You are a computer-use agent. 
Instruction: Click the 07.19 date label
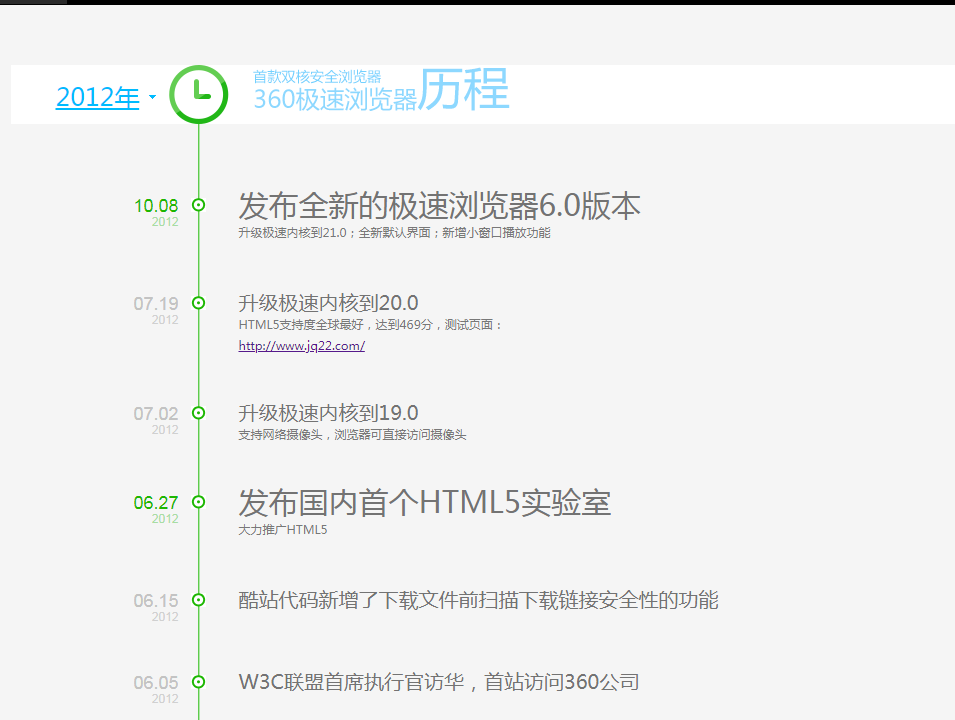point(156,303)
